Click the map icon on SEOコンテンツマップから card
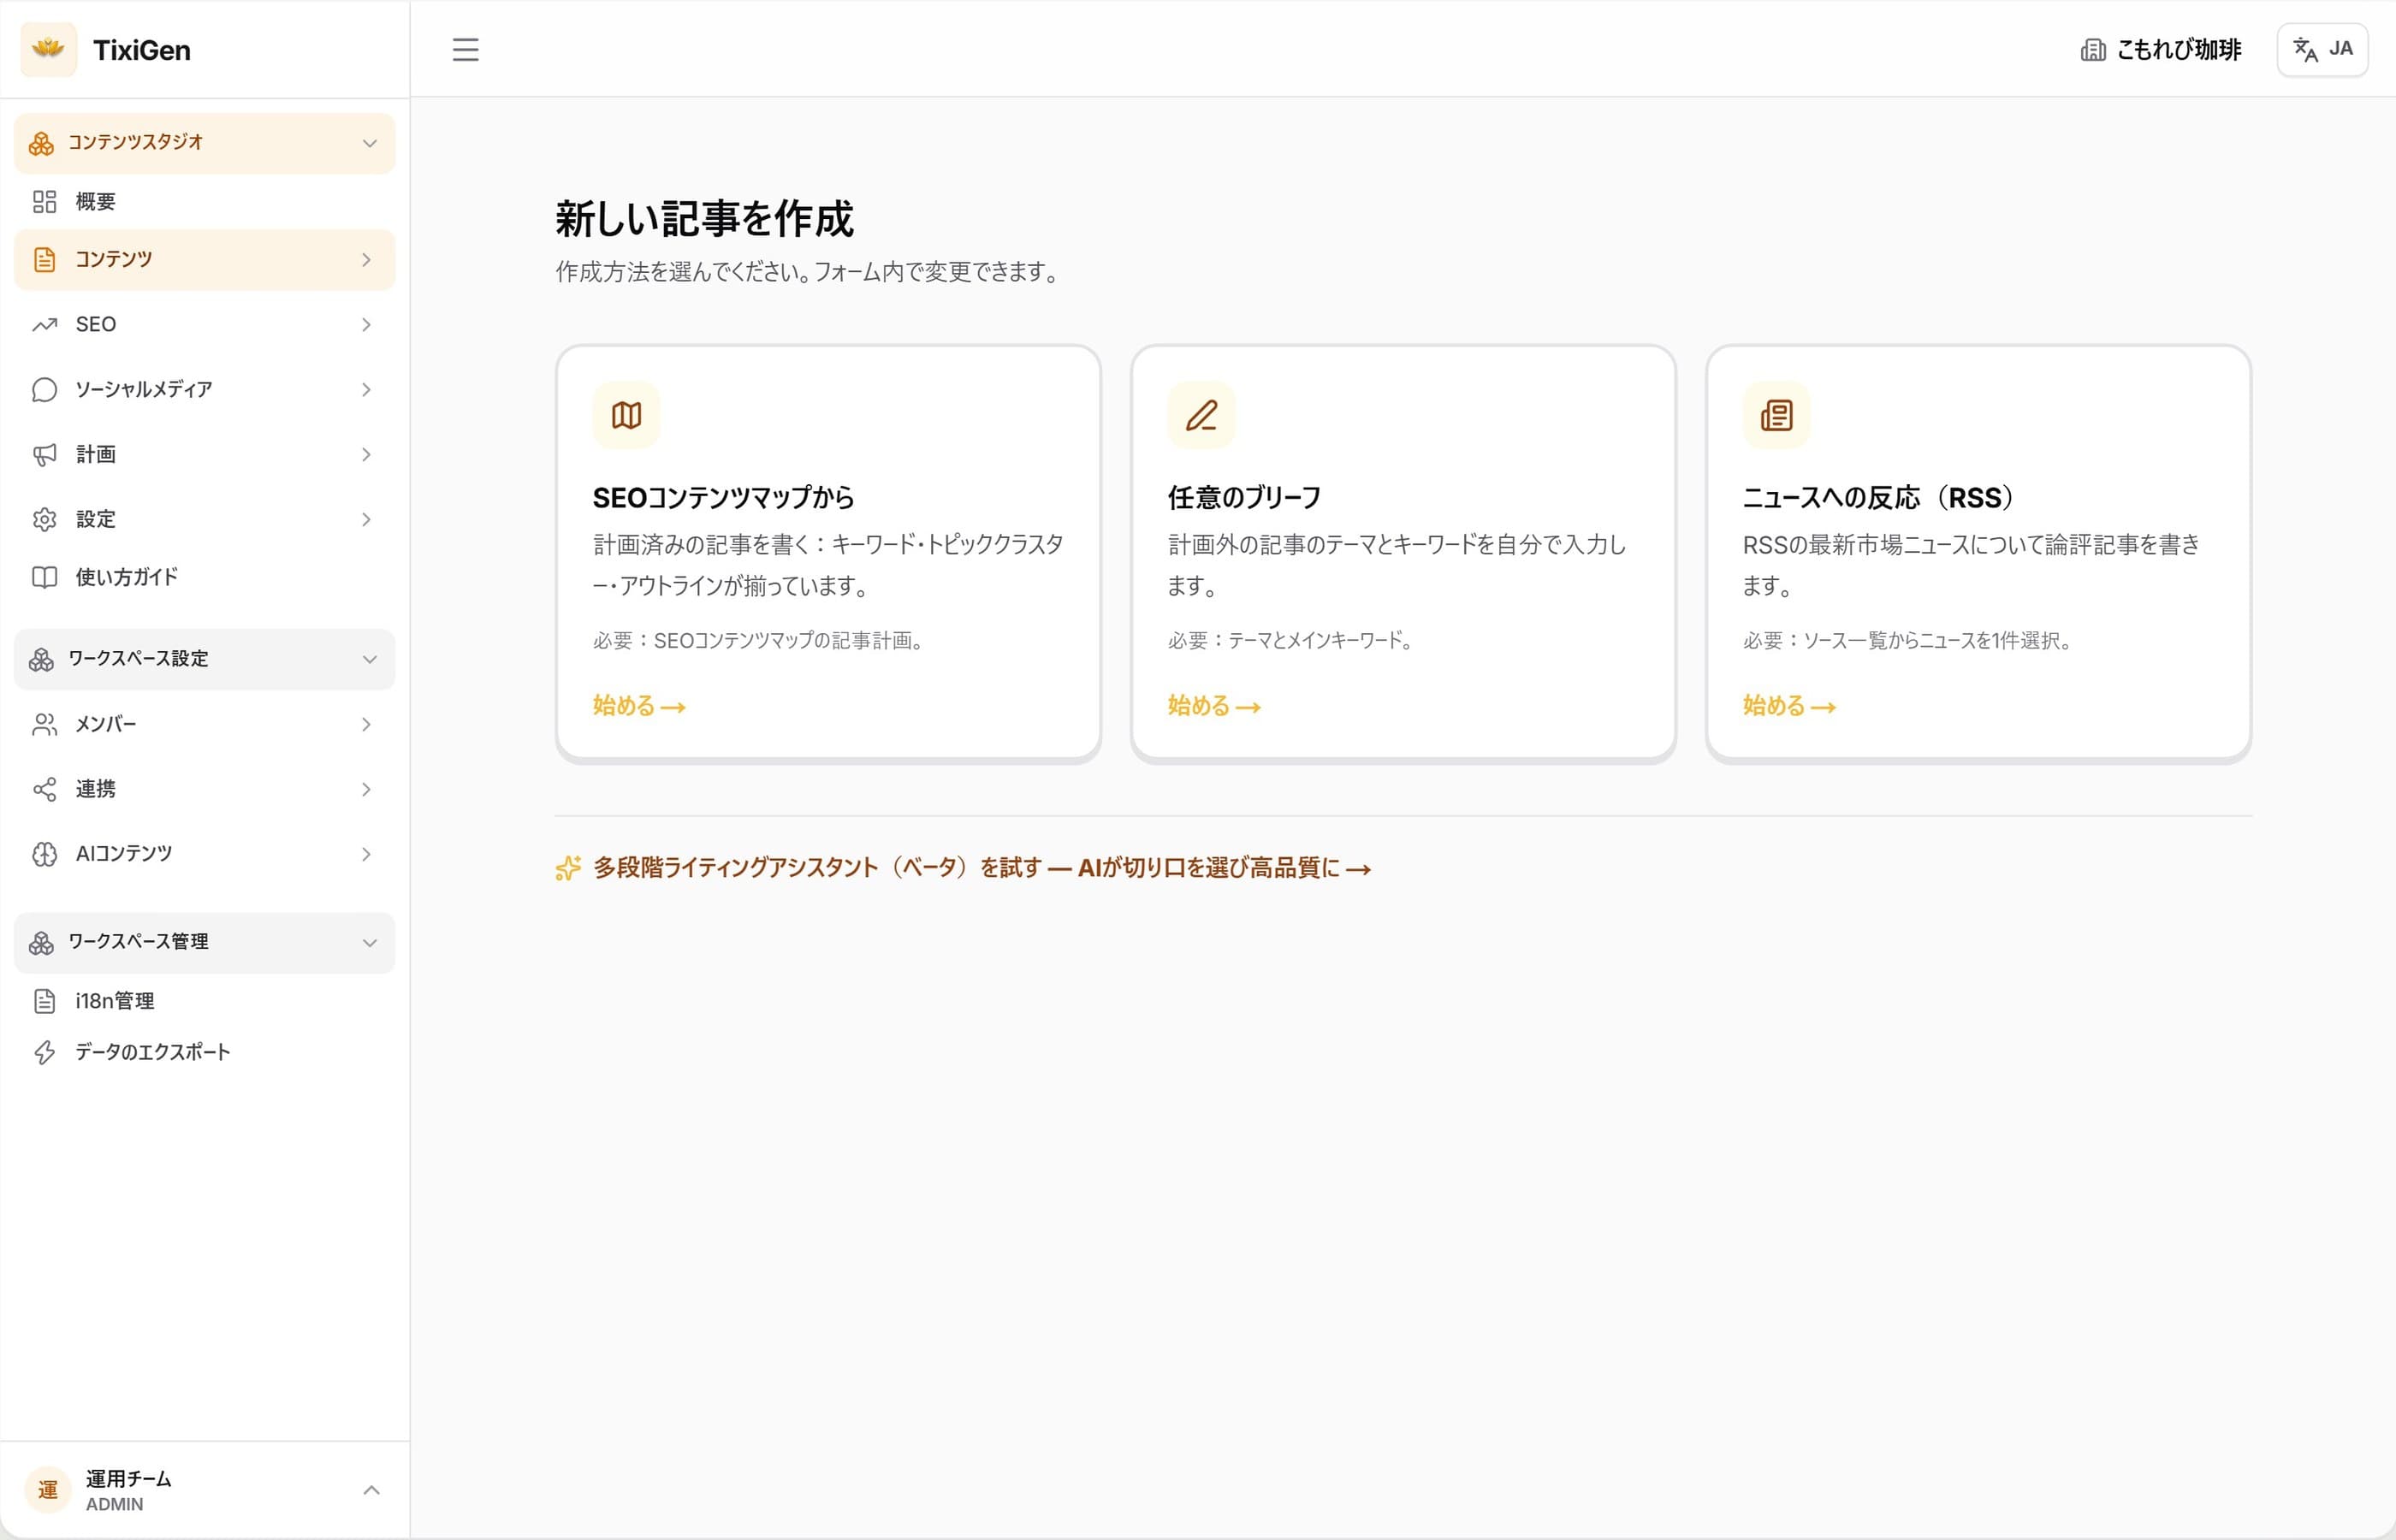The width and height of the screenshot is (2396, 1540). (x=626, y=415)
